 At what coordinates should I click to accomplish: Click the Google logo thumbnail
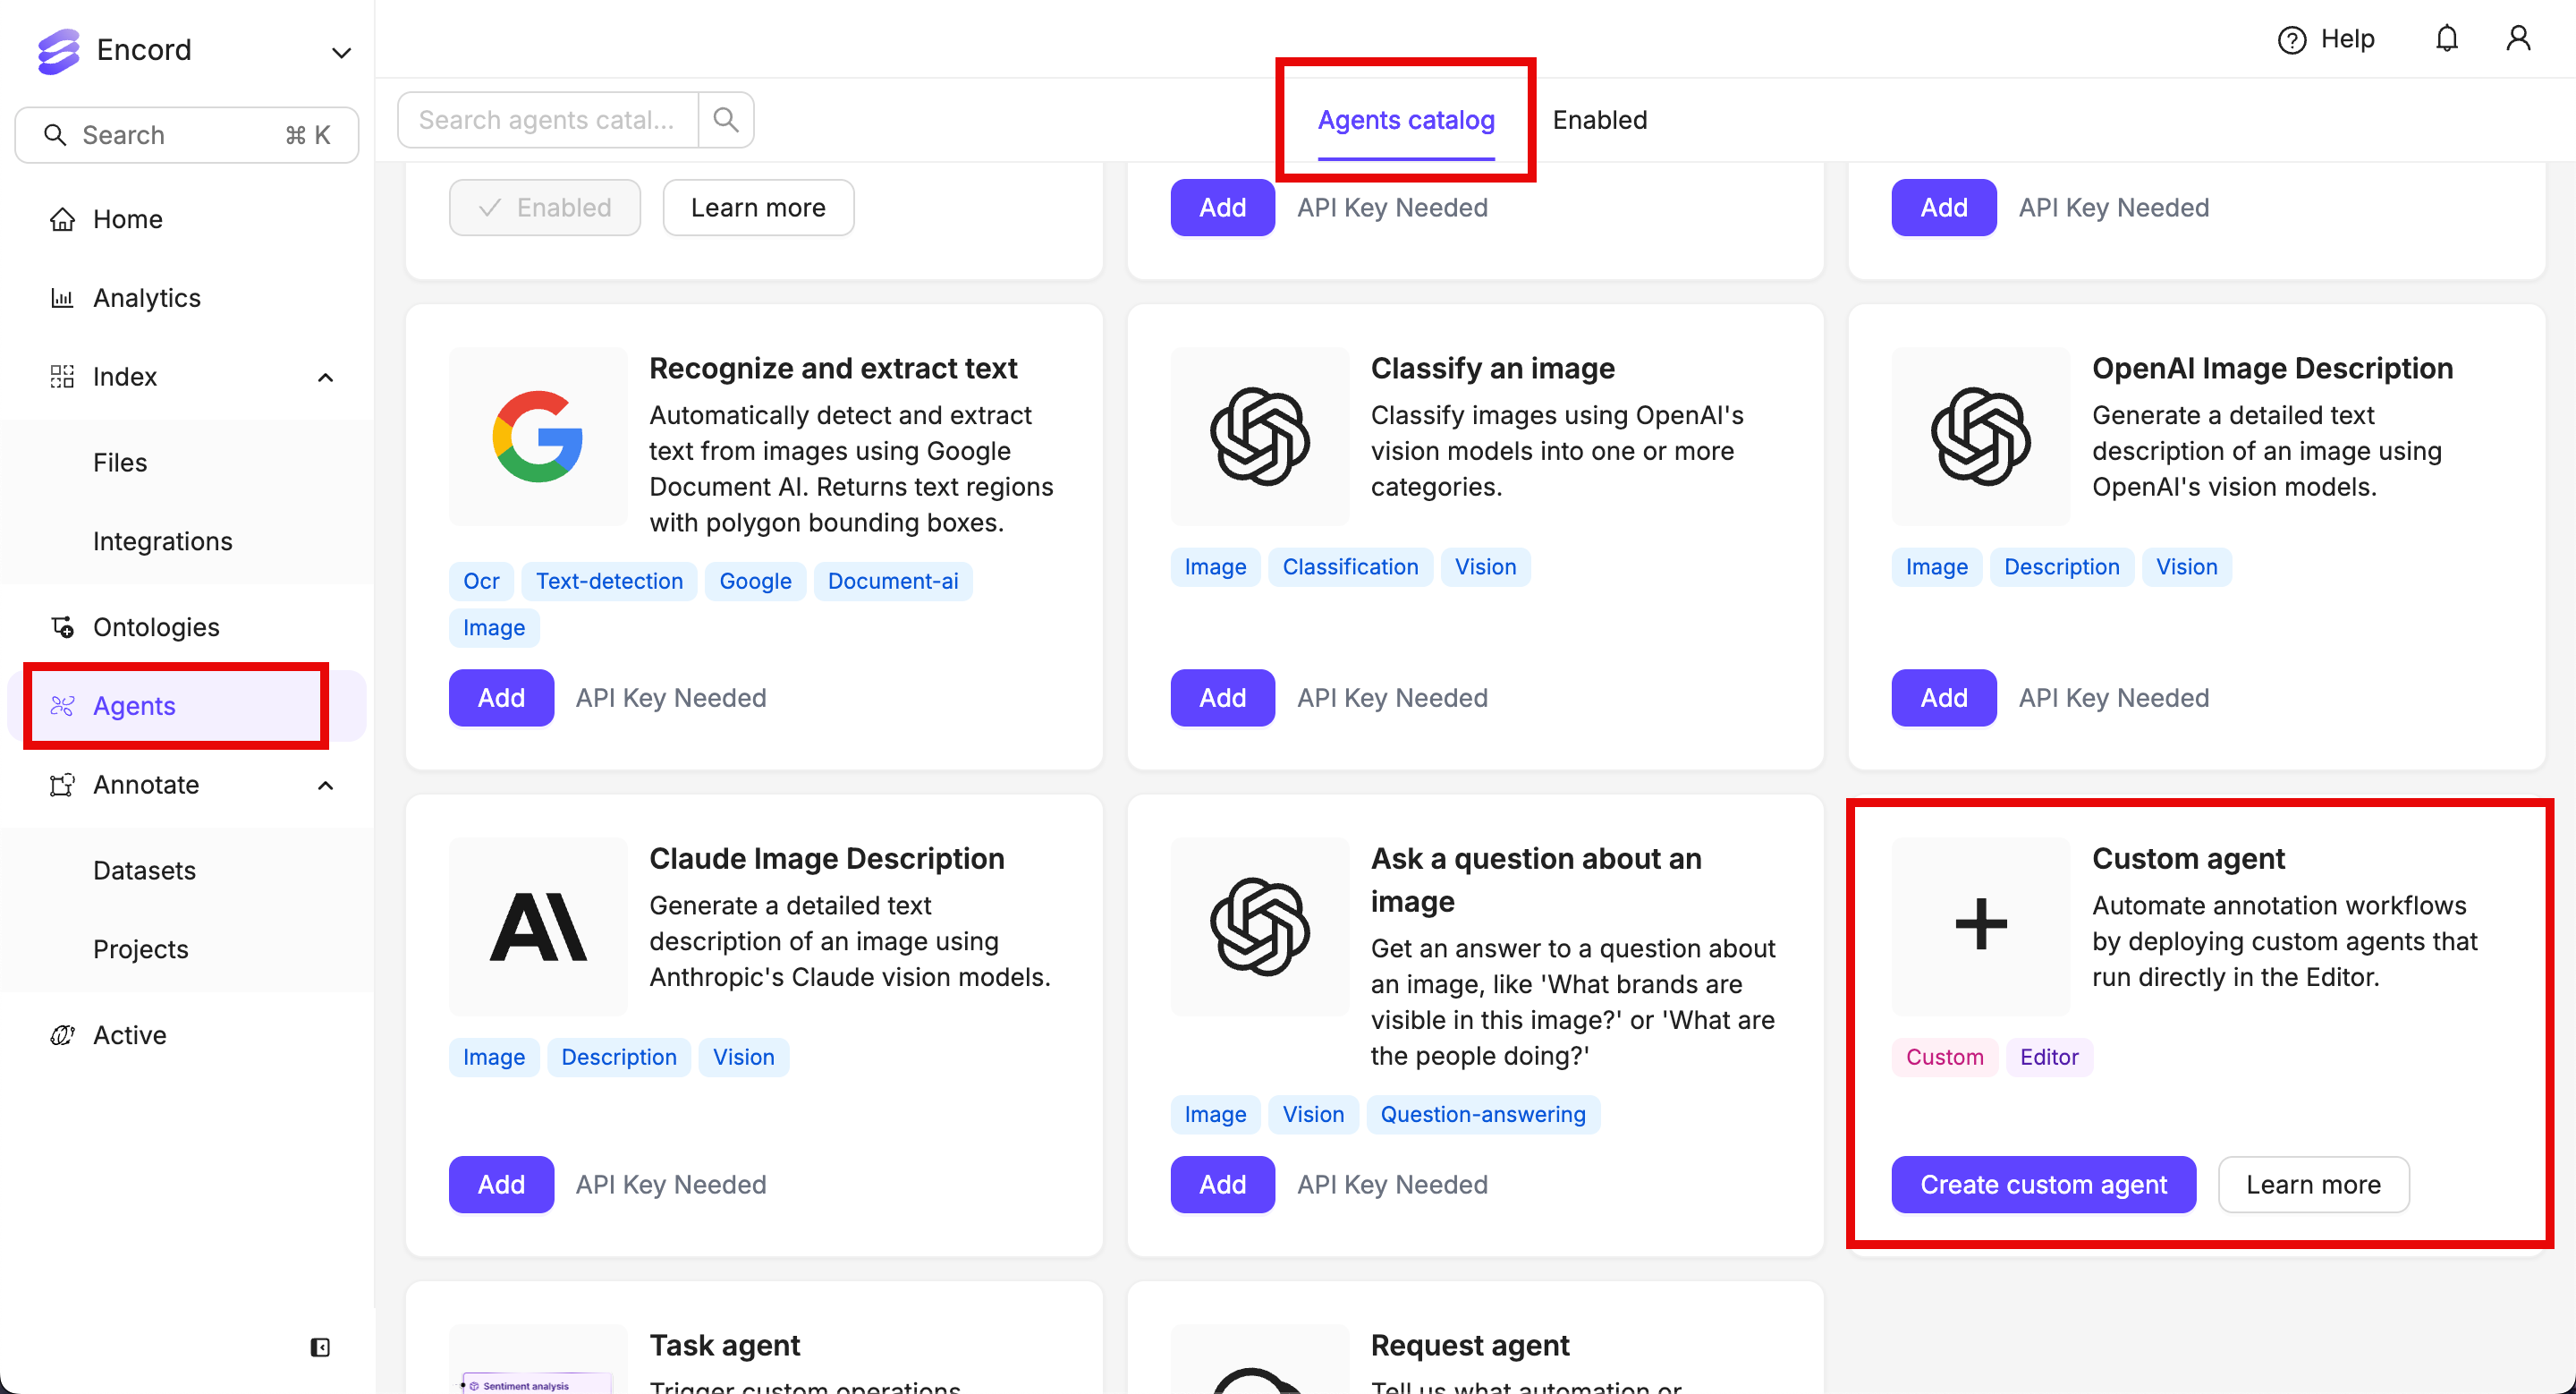coord(538,437)
